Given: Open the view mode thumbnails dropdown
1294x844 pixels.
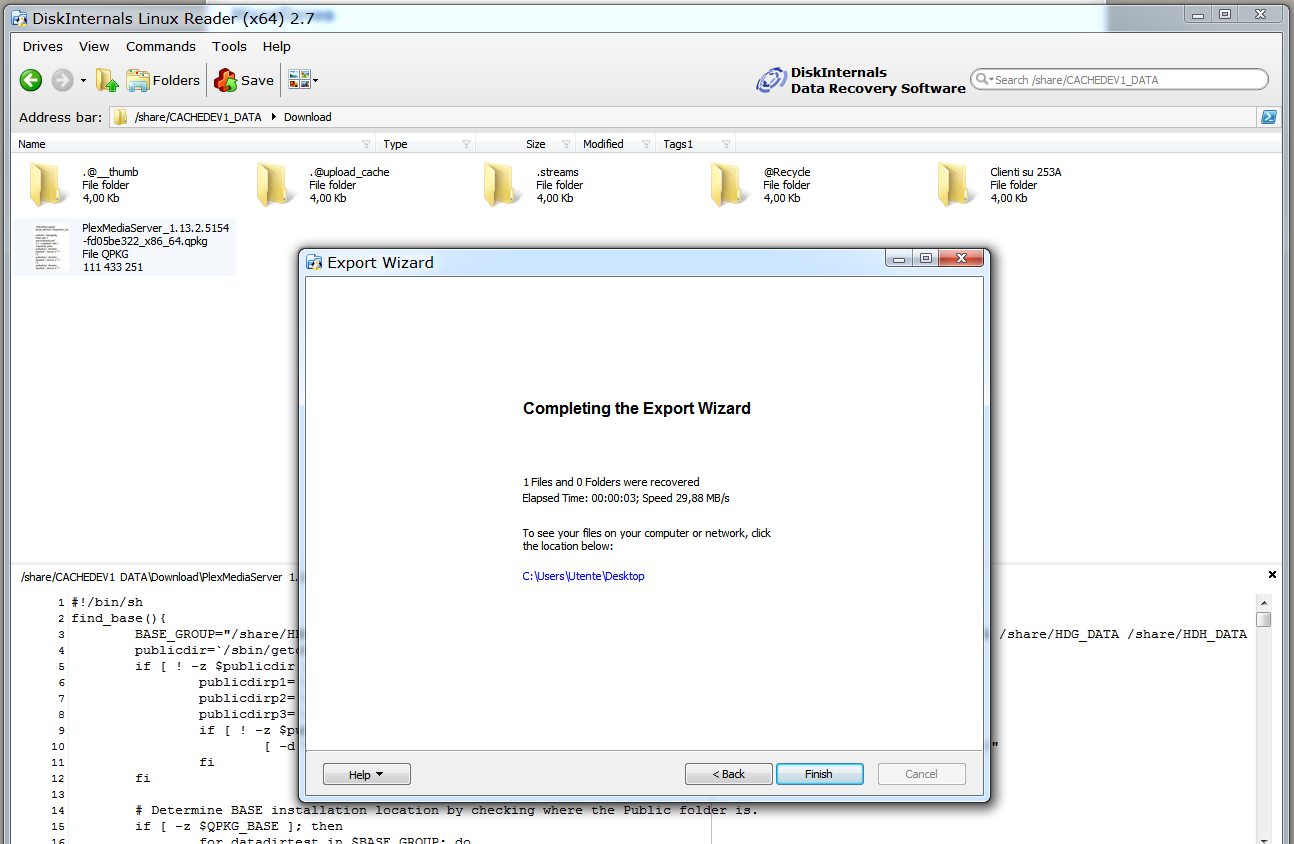Looking at the screenshot, I should coord(303,80).
